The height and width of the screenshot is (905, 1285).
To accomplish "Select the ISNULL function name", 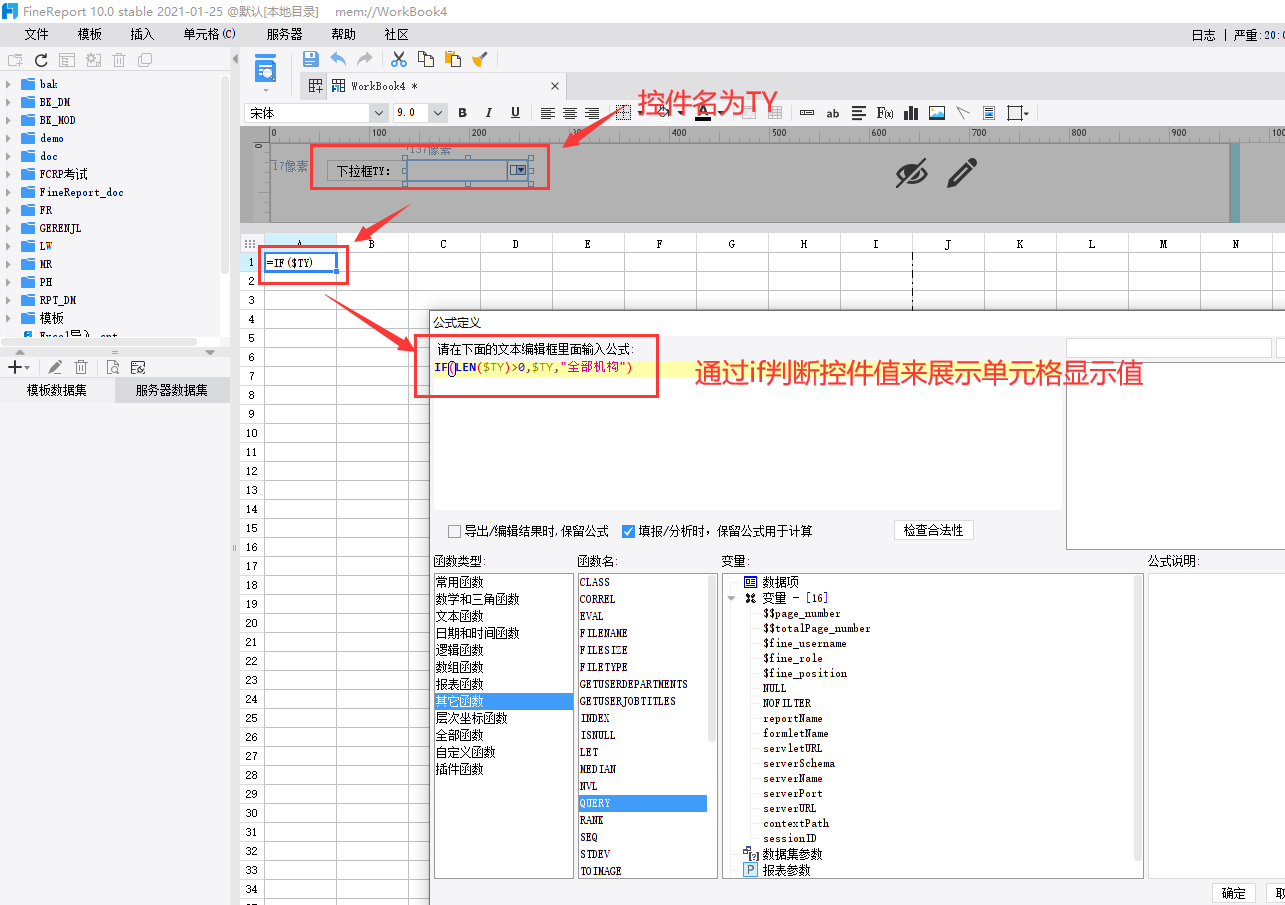I will click(x=598, y=735).
